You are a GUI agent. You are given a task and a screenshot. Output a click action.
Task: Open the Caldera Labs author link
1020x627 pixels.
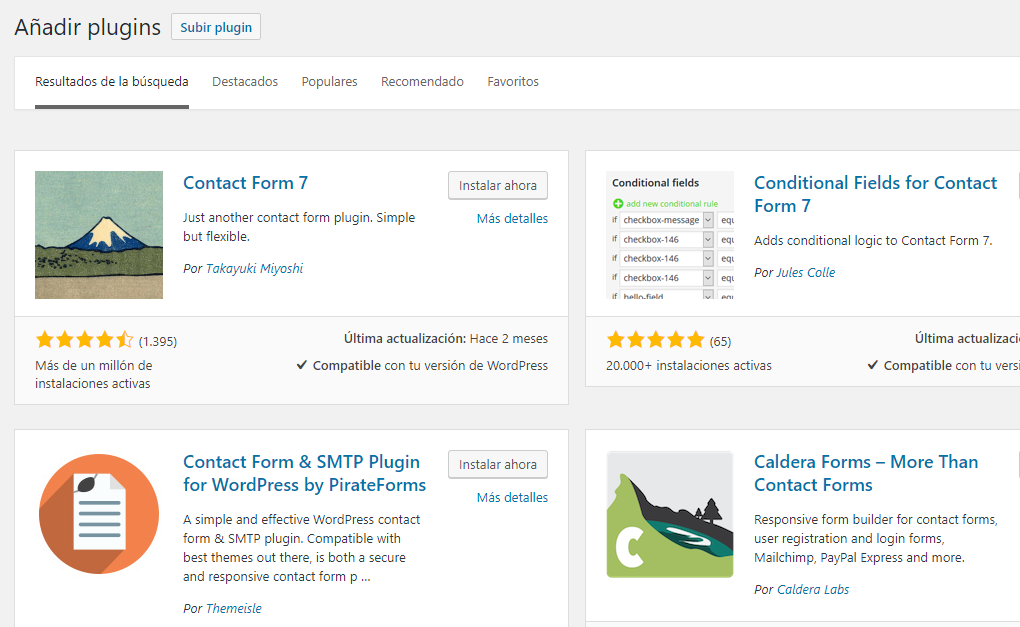(813, 590)
